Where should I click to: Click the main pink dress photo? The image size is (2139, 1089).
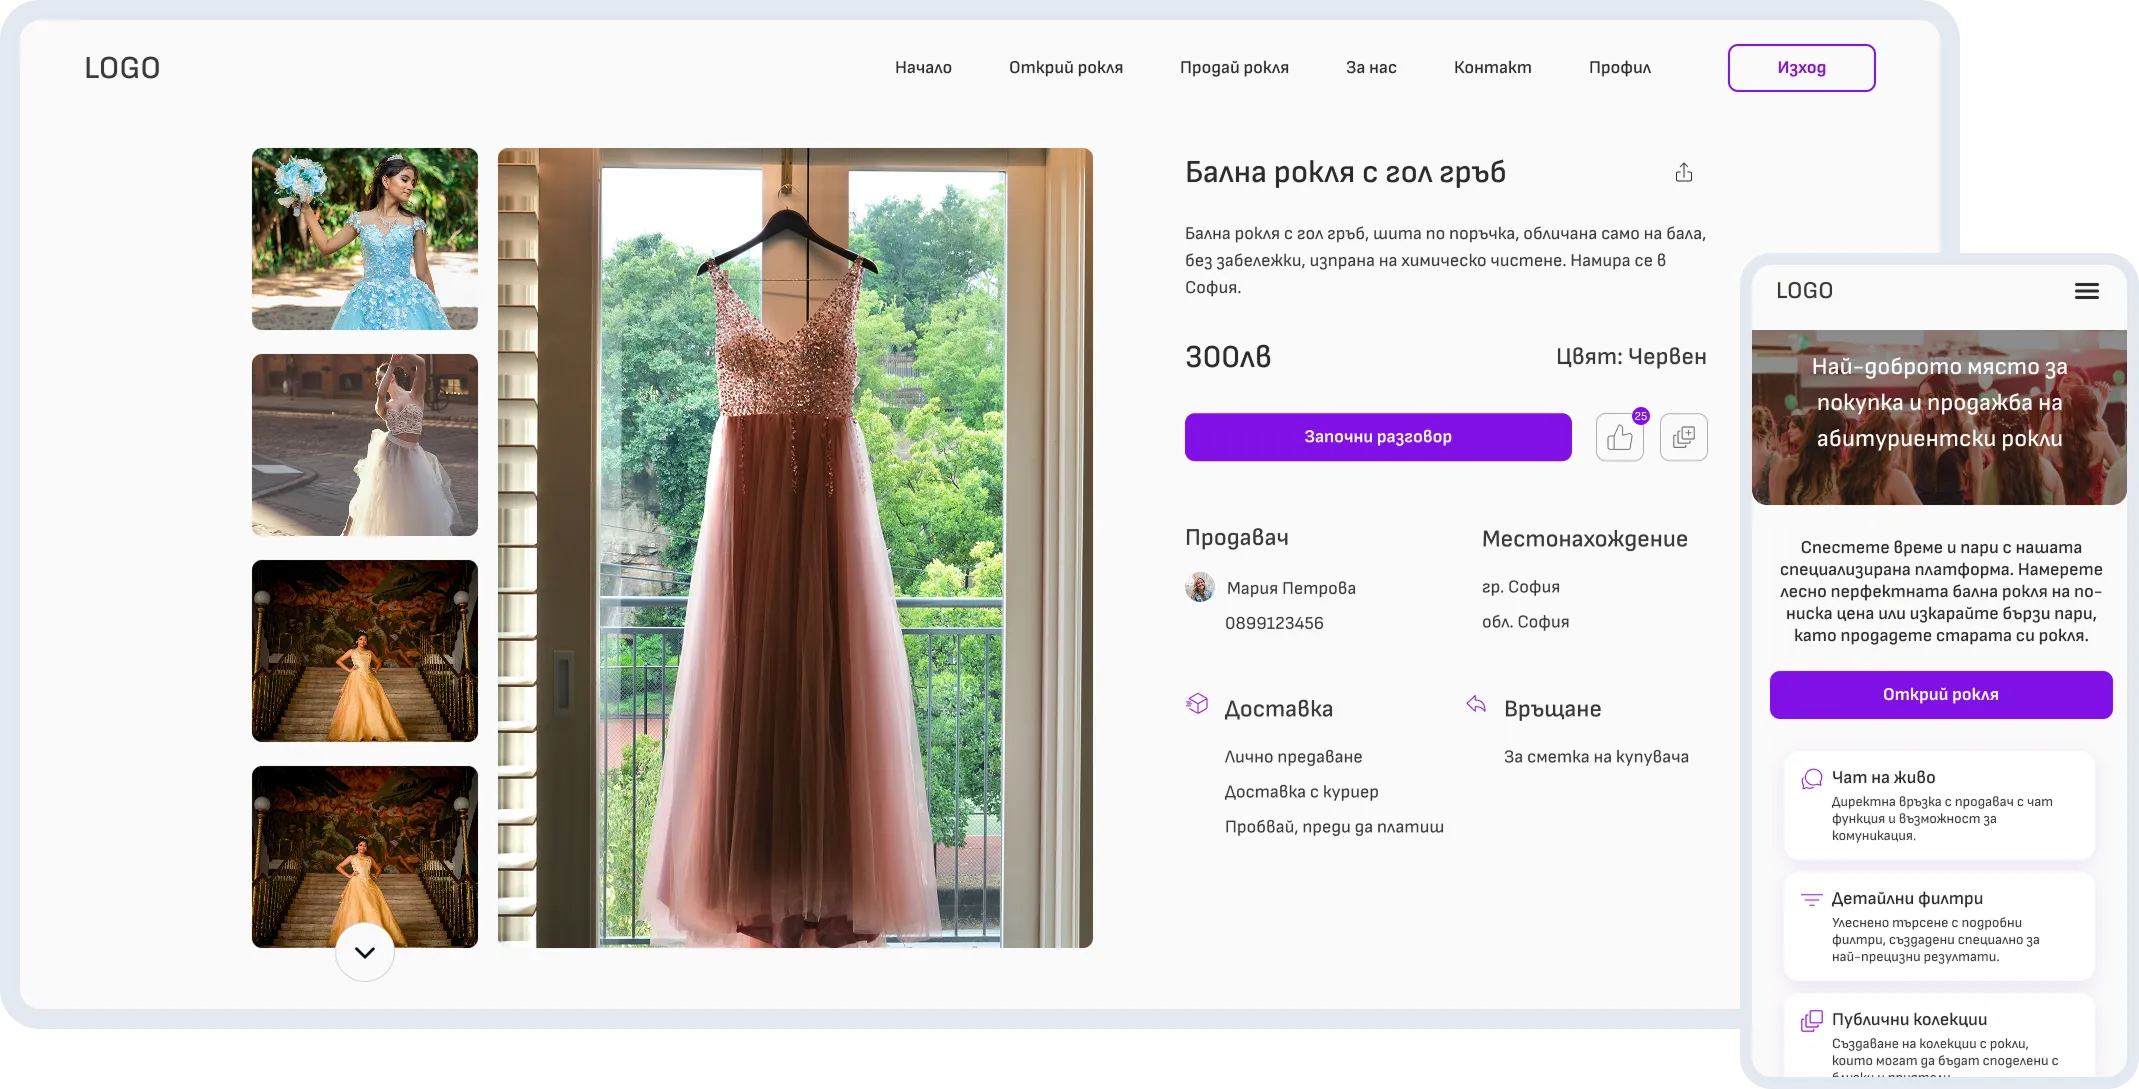[x=795, y=548]
